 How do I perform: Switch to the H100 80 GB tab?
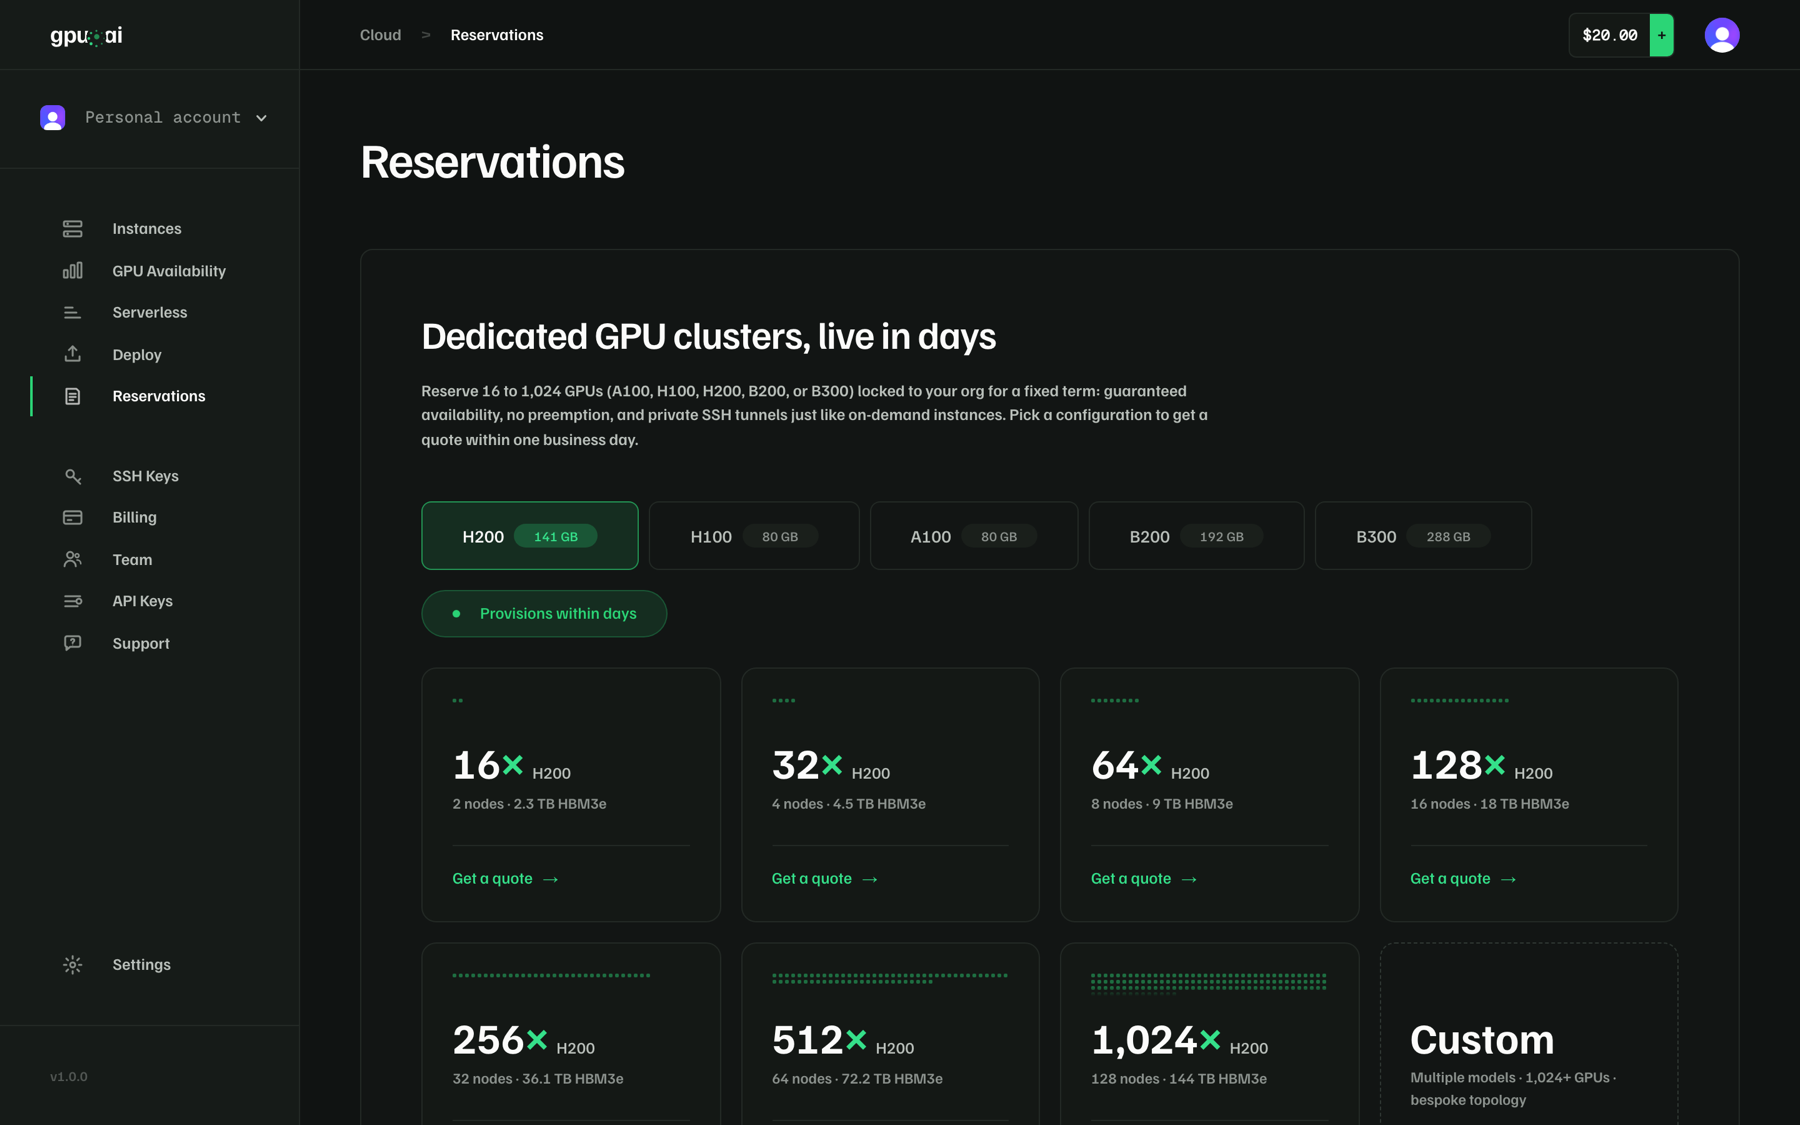click(754, 536)
